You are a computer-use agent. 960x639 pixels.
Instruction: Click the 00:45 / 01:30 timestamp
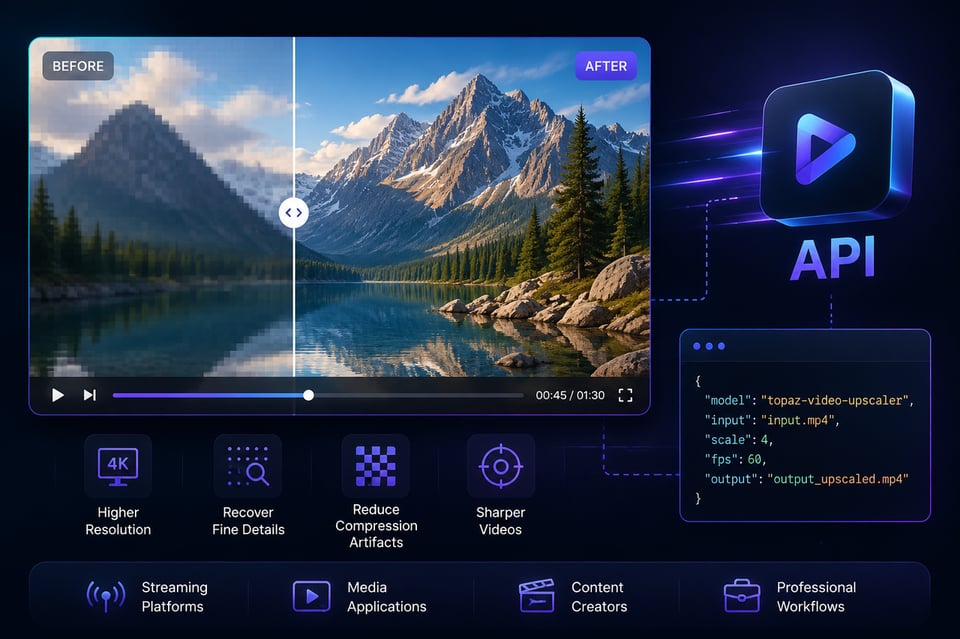point(570,395)
